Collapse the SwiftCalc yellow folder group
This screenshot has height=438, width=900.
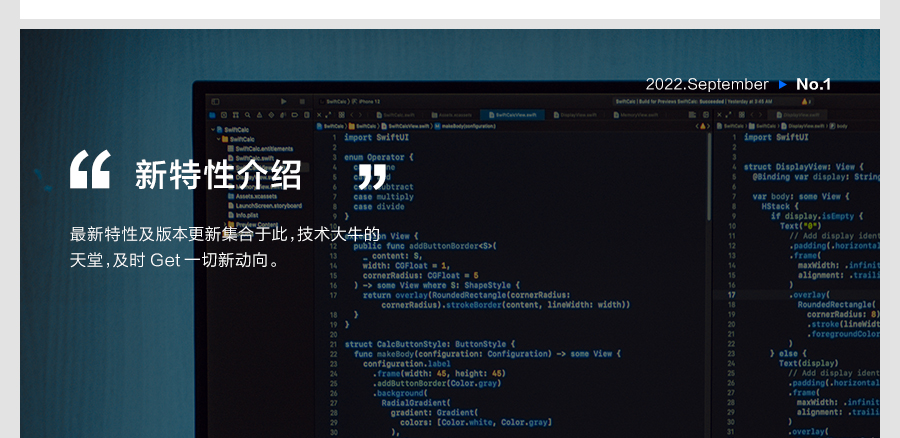pos(220,139)
